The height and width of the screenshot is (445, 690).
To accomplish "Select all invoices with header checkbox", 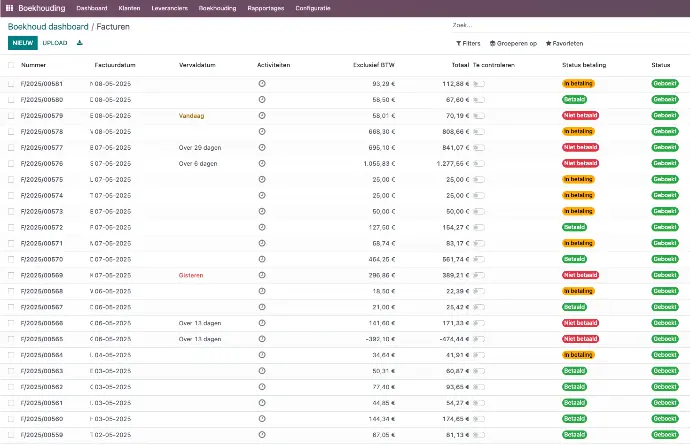I will (11, 65).
